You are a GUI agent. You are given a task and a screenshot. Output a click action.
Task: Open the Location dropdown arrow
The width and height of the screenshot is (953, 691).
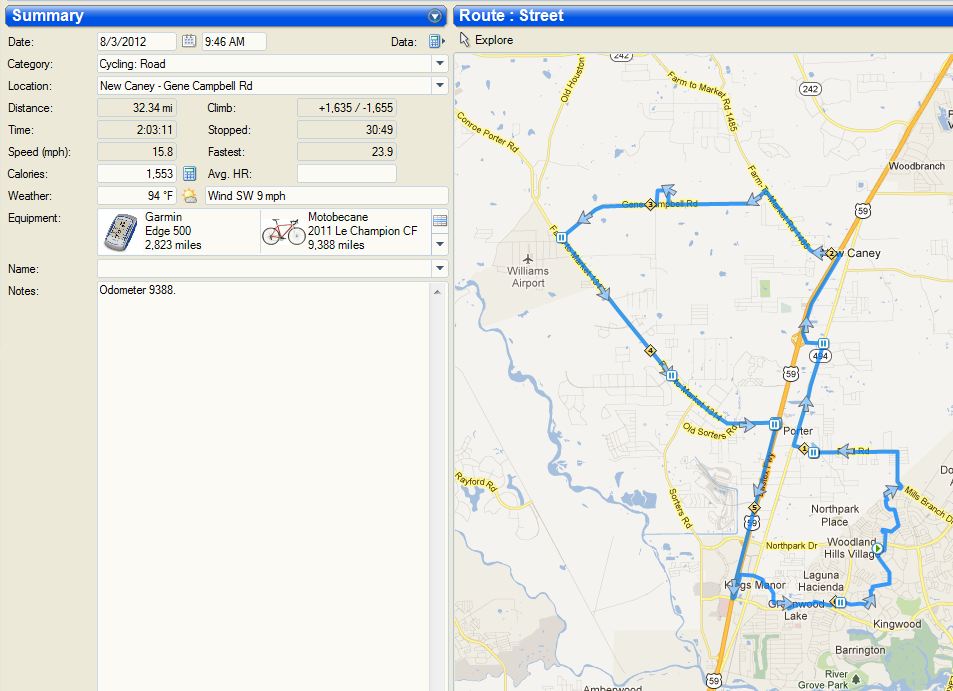coord(439,86)
